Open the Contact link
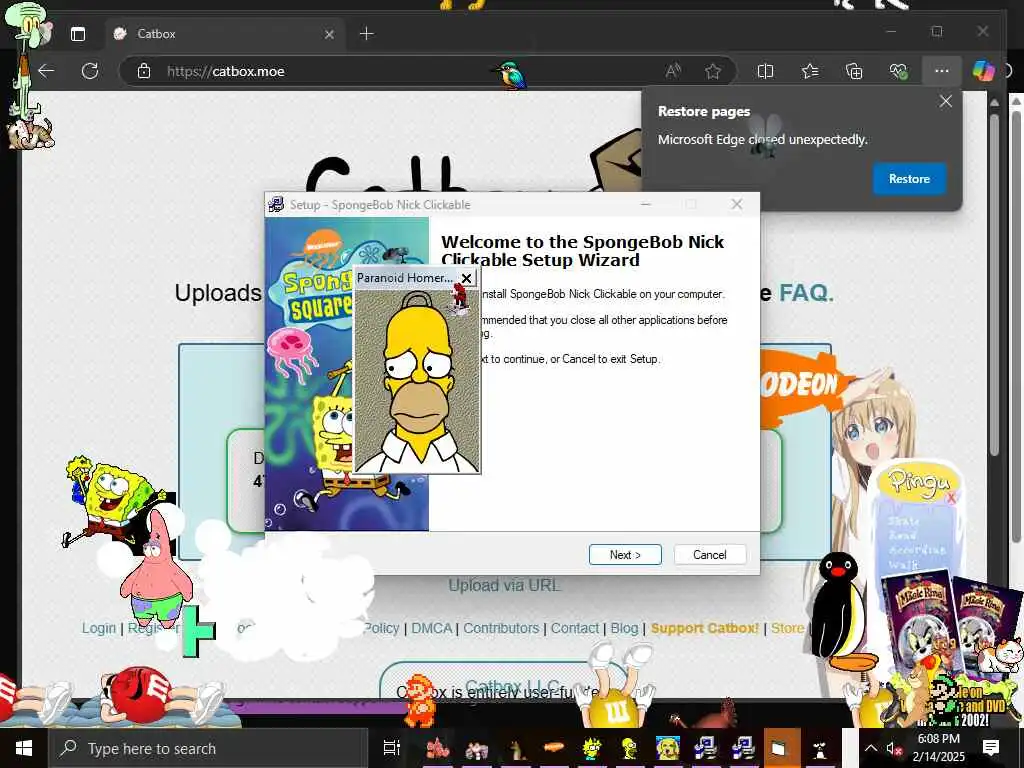The height and width of the screenshot is (768, 1024). tap(575, 628)
